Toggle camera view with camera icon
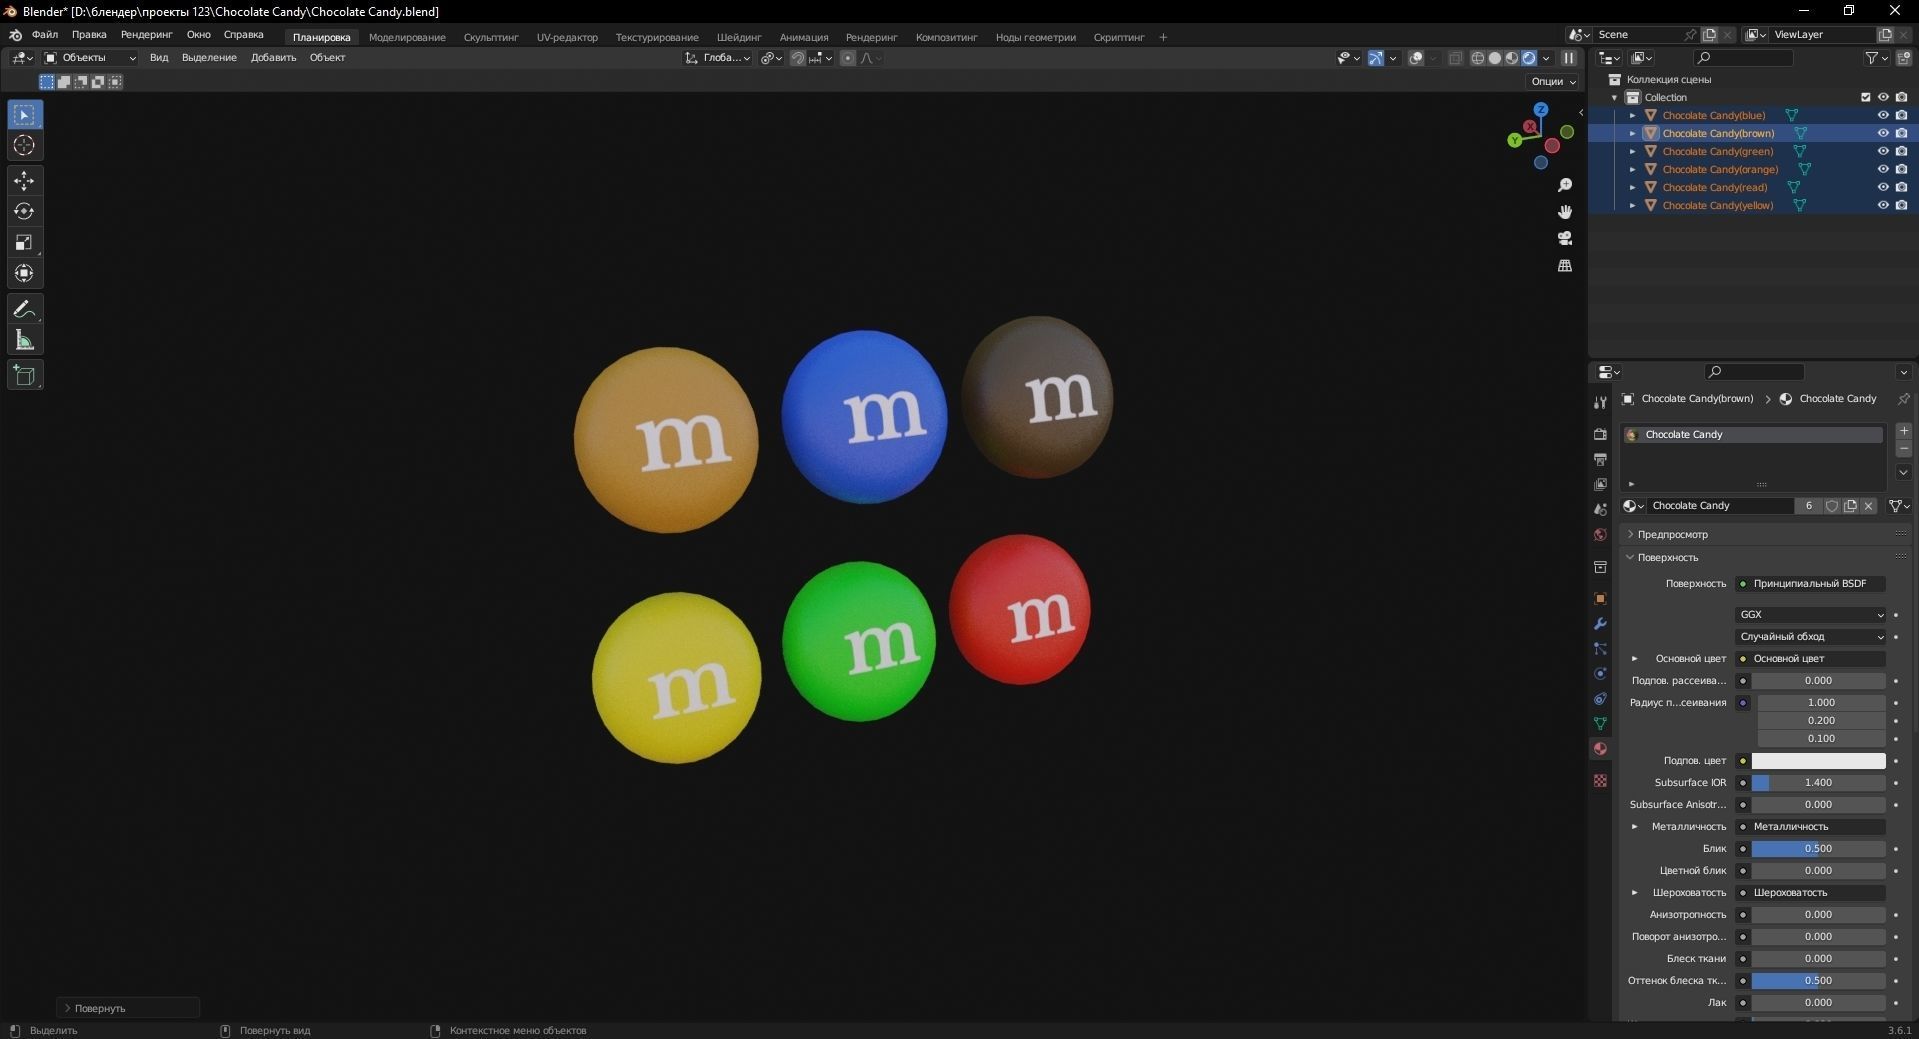Image resolution: width=1919 pixels, height=1039 pixels. 1565,238
